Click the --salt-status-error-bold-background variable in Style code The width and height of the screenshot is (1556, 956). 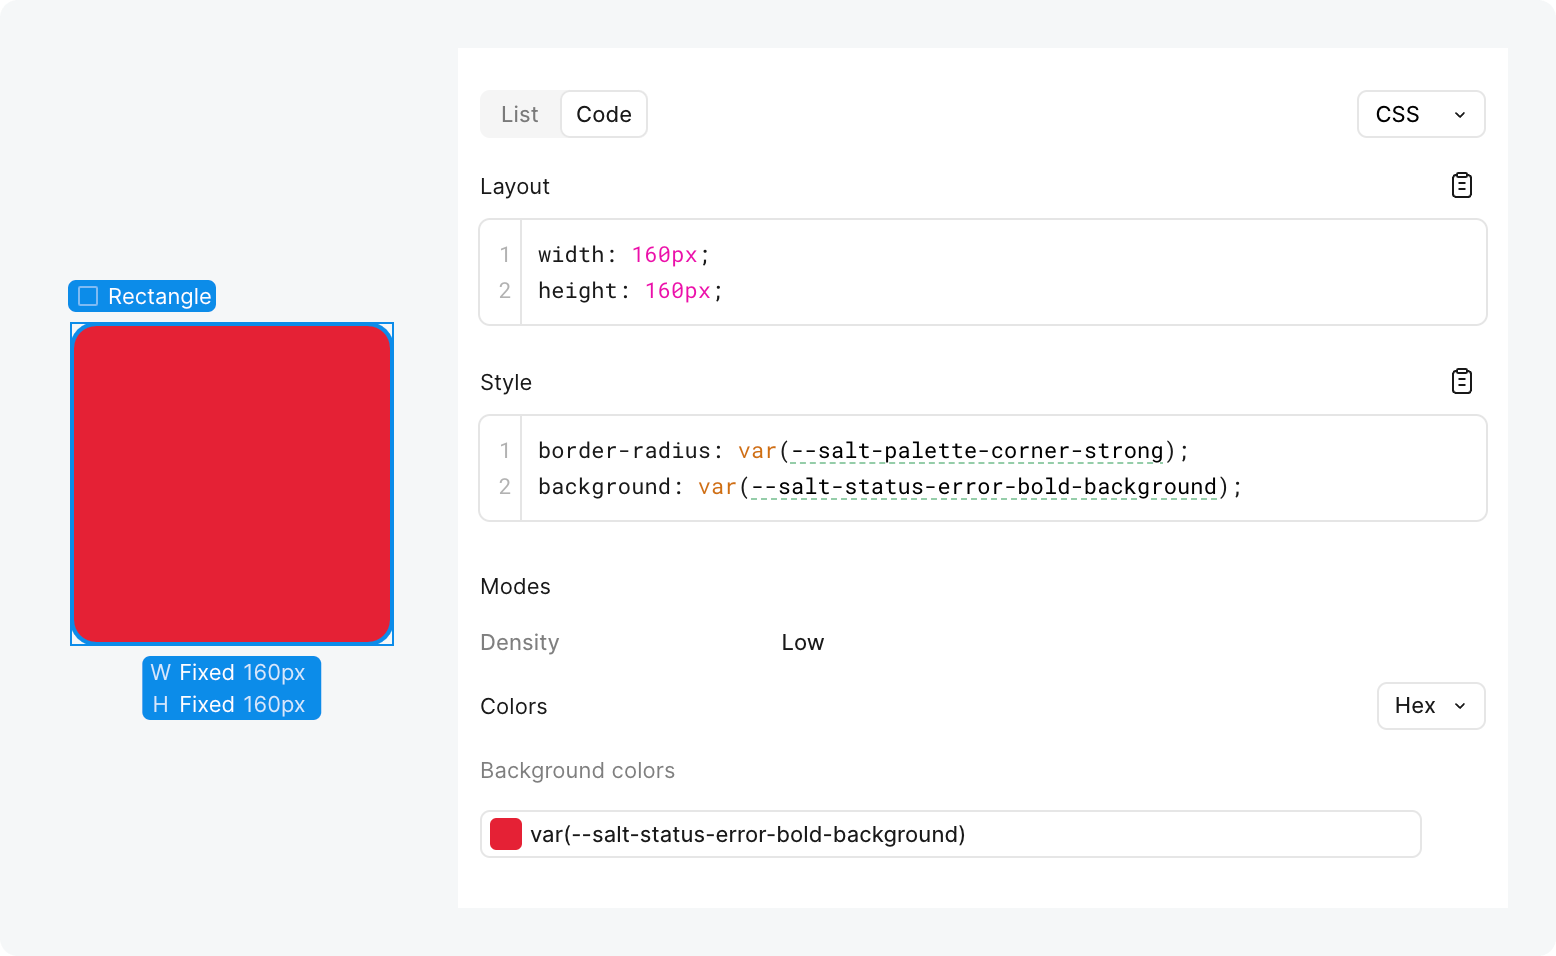pyautogui.click(x=983, y=487)
